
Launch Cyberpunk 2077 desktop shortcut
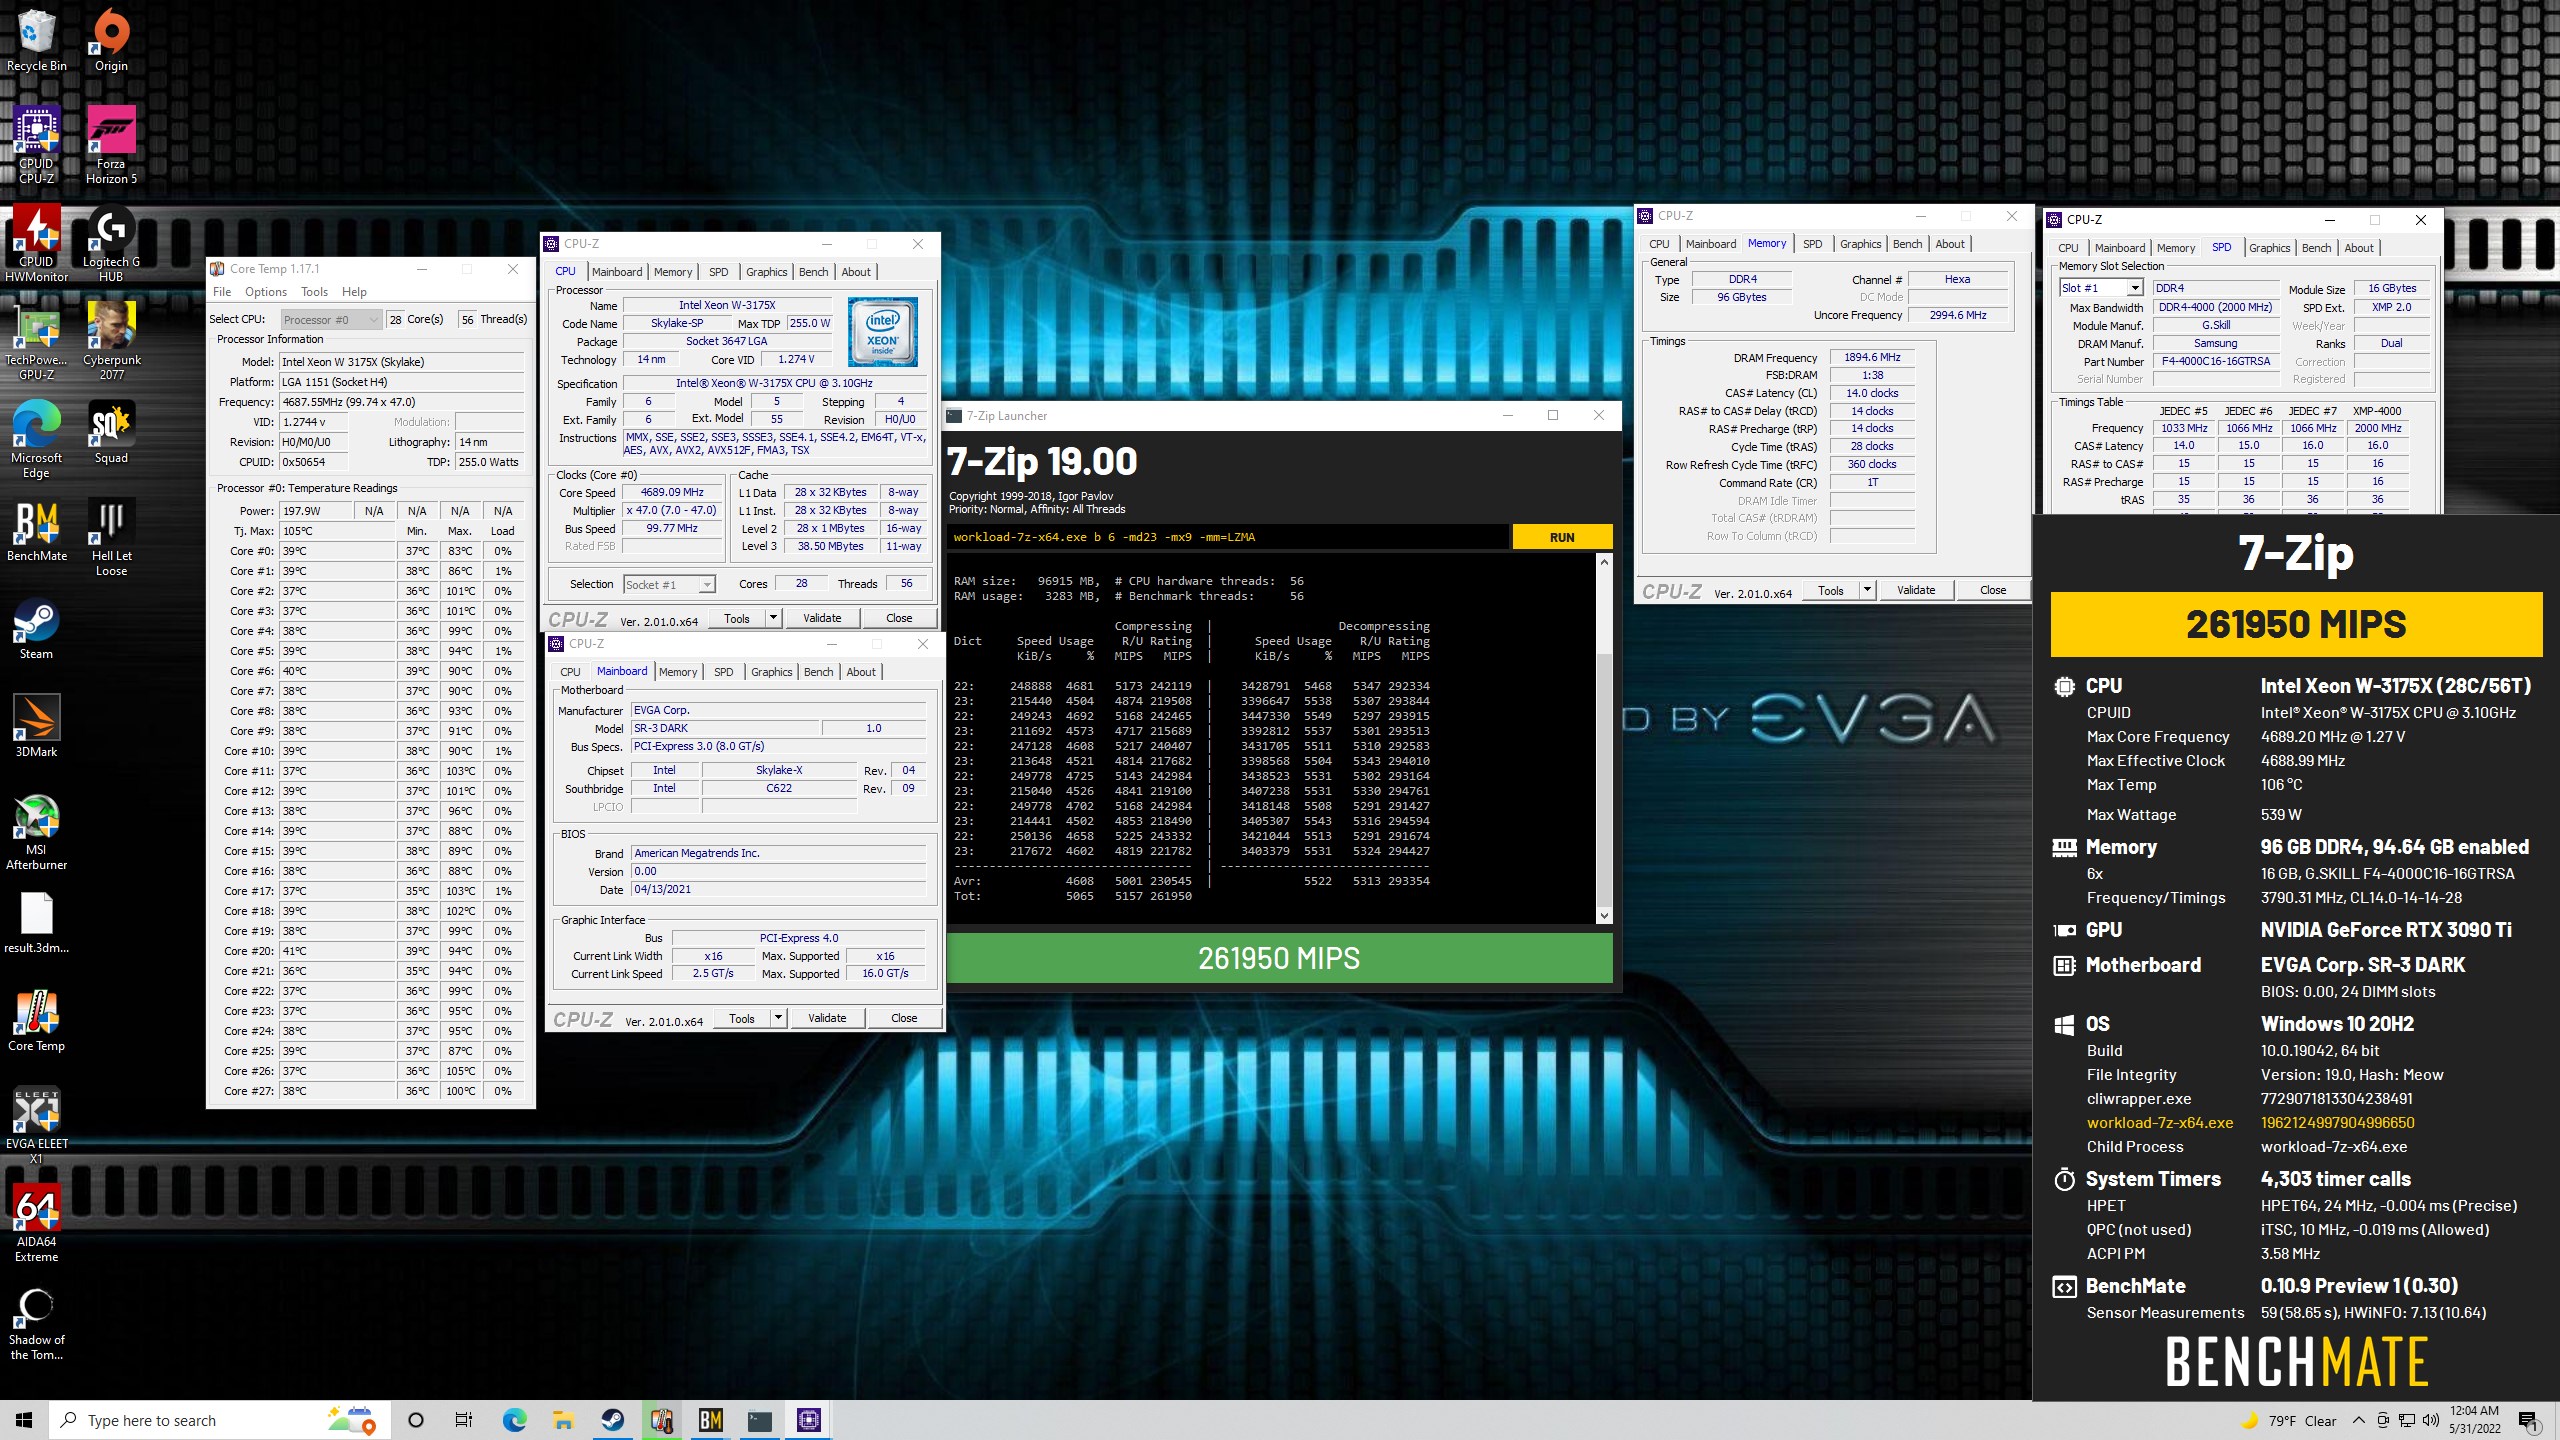pyautogui.click(x=111, y=341)
